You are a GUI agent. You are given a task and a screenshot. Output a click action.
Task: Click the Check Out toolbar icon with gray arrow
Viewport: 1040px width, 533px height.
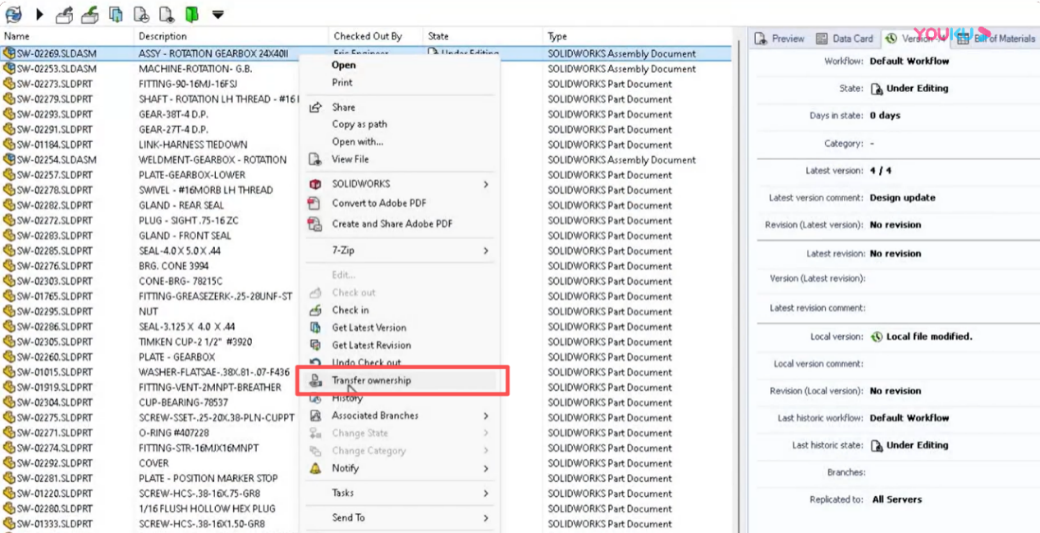(x=64, y=13)
